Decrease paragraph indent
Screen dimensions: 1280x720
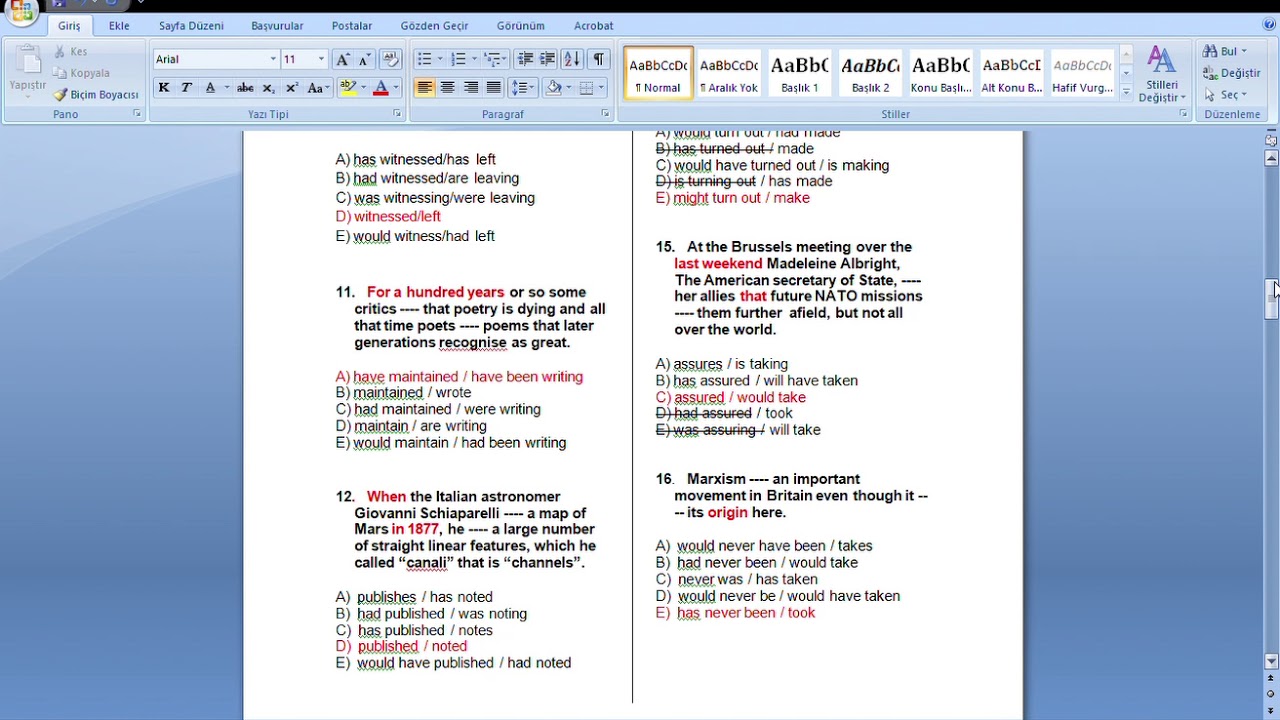point(525,59)
